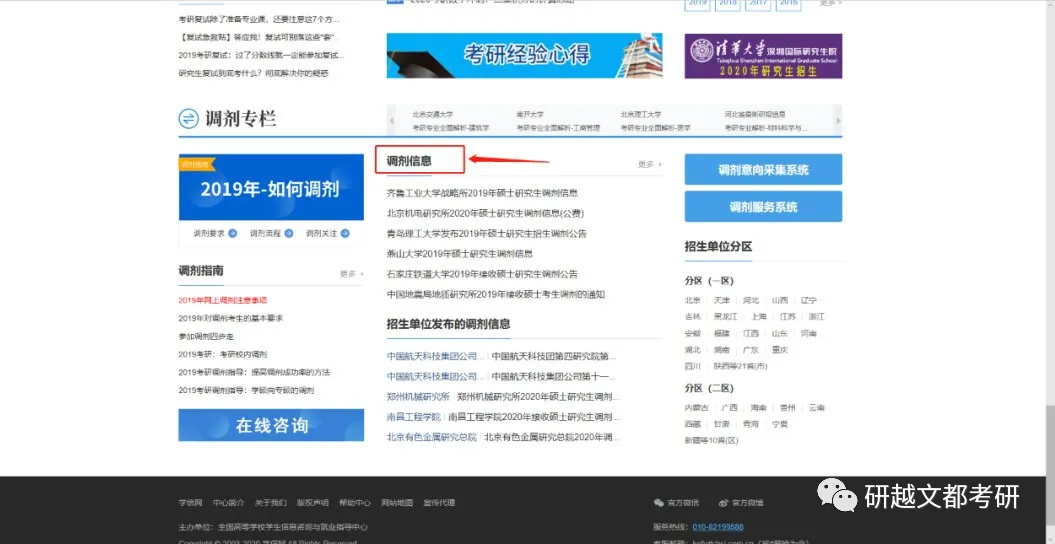
Task: Open 版权声明 footer link
Action: pos(313,503)
